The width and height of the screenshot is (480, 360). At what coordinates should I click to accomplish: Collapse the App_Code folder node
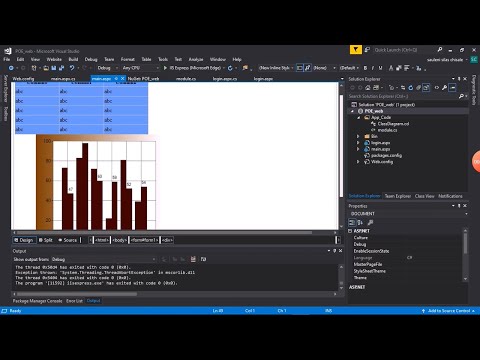[359, 117]
